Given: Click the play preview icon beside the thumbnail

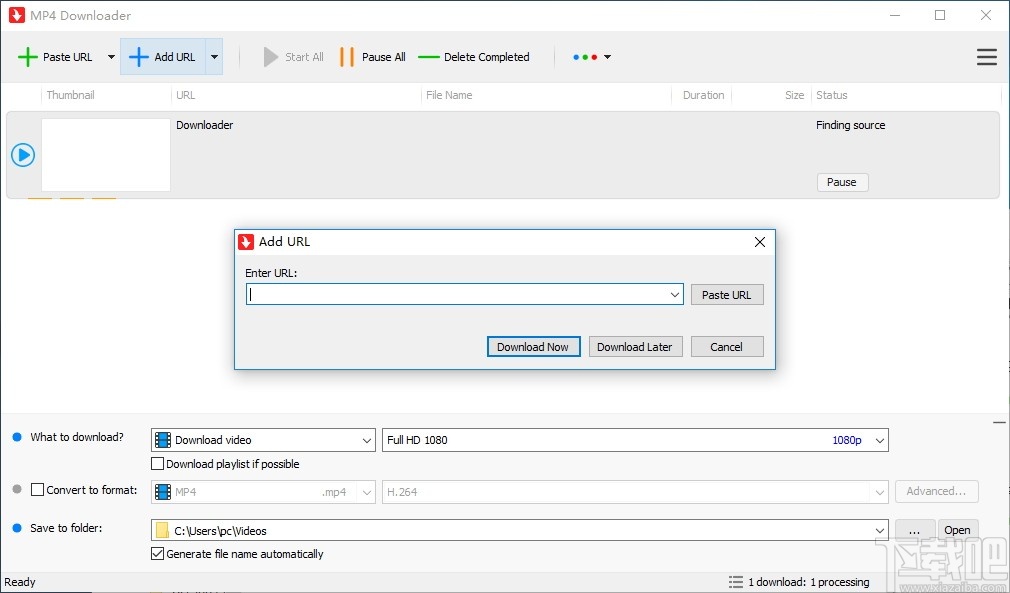Looking at the screenshot, I should (x=22, y=155).
